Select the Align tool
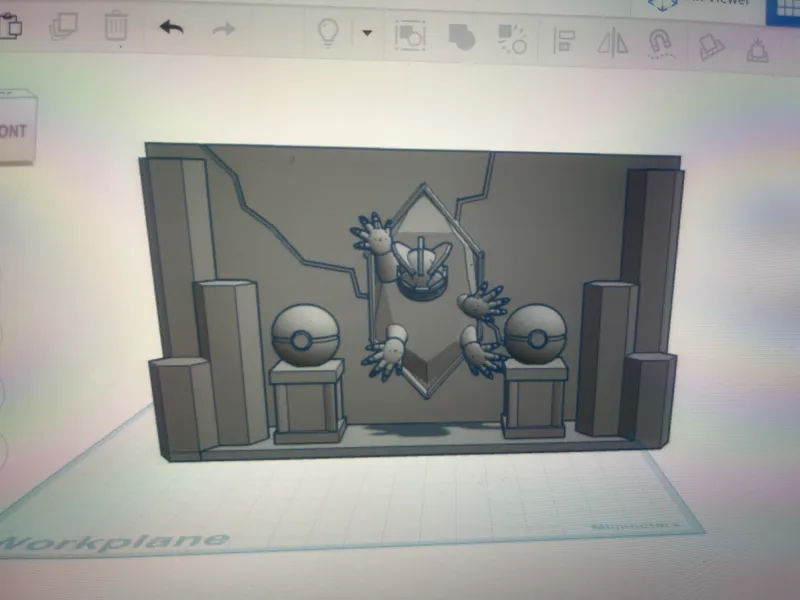 [x=564, y=41]
